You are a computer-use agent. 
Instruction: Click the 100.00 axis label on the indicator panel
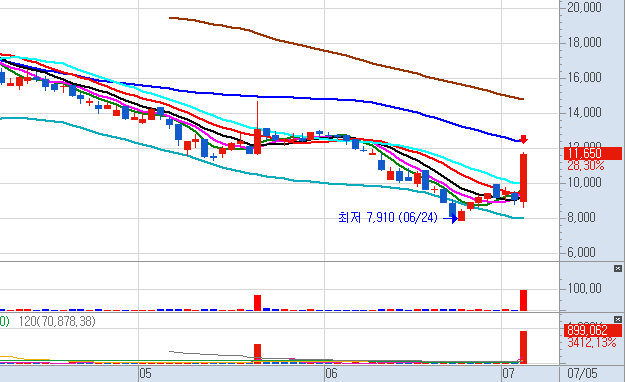pyautogui.click(x=584, y=288)
